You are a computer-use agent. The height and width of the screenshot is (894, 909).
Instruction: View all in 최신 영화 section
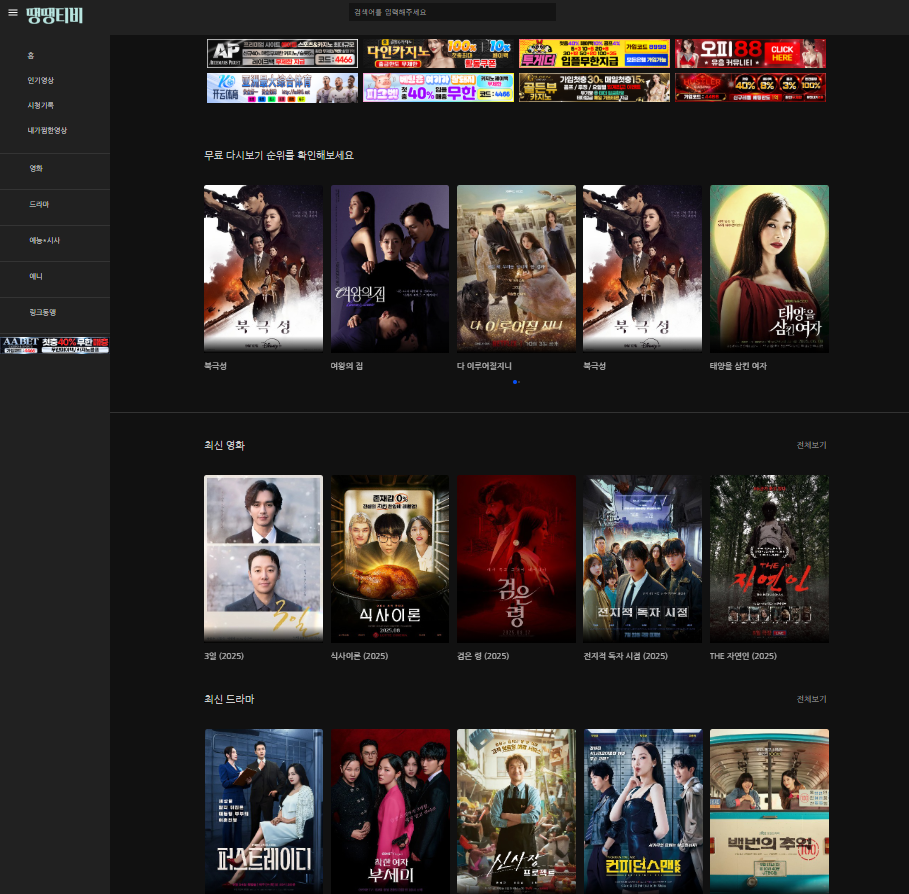(811, 445)
